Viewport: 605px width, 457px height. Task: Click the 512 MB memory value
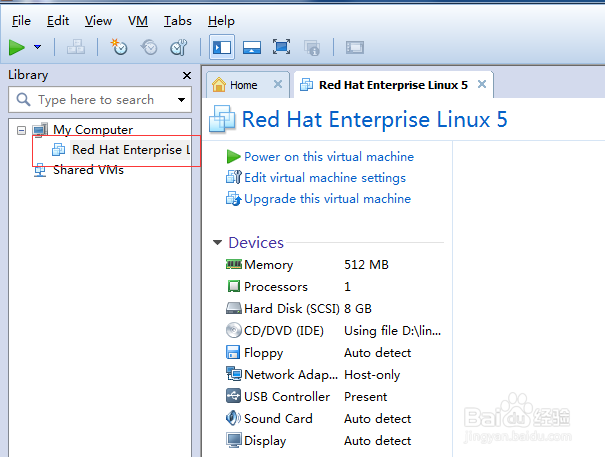click(366, 265)
